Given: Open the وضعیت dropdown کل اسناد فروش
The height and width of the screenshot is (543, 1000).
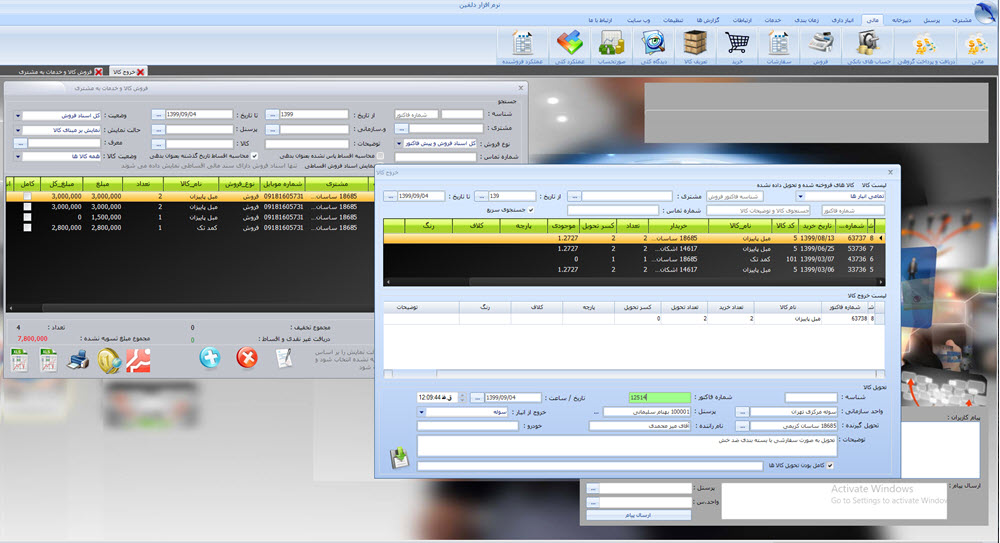Looking at the screenshot, I should pos(18,116).
